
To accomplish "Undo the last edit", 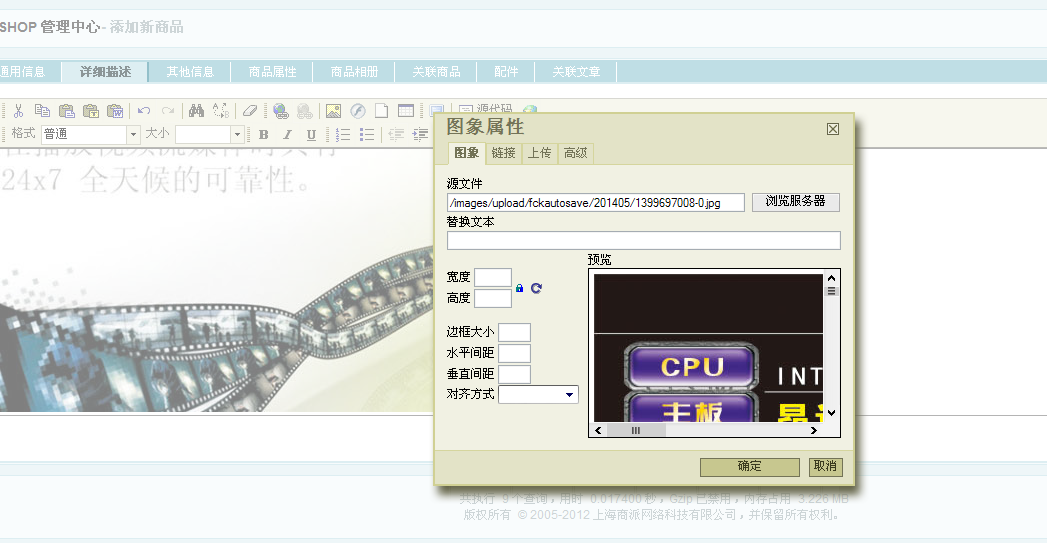I will coord(144,111).
